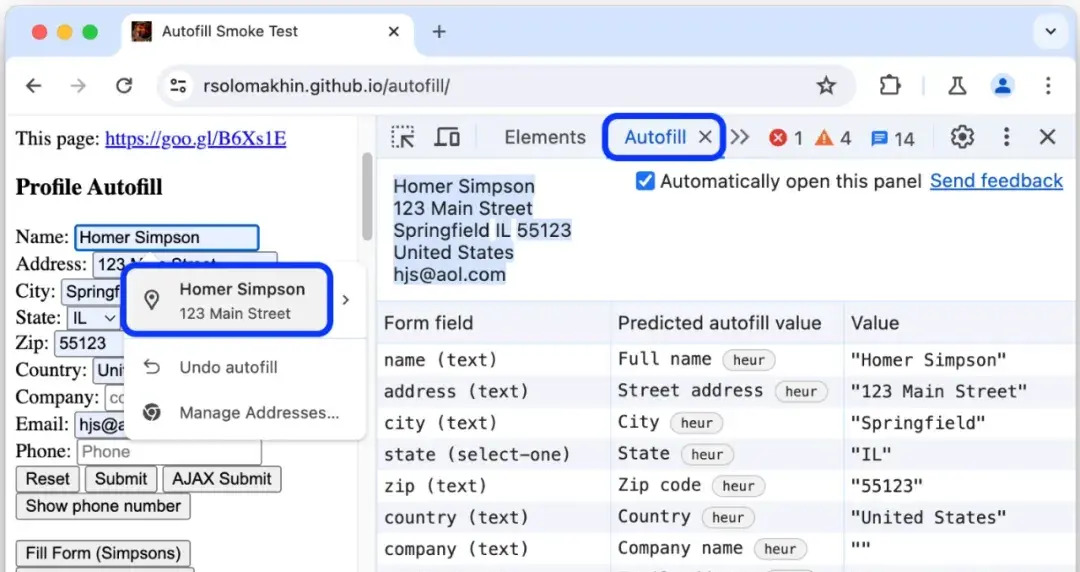This screenshot has width=1080, height=572.
Task: Open new tab with plus button
Action: coord(439,31)
